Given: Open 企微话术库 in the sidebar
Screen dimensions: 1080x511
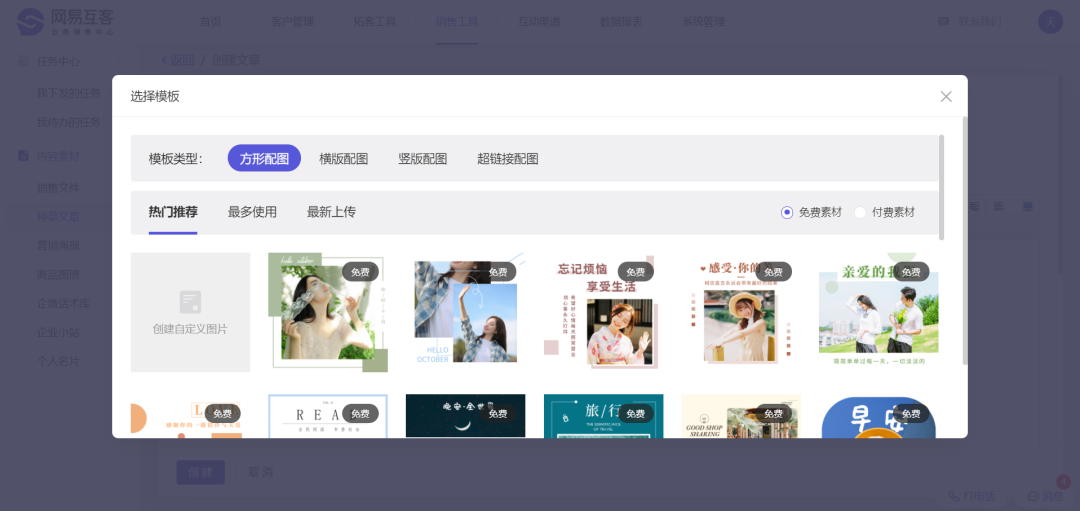Looking at the screenshot, I should (x=63, y=304).
